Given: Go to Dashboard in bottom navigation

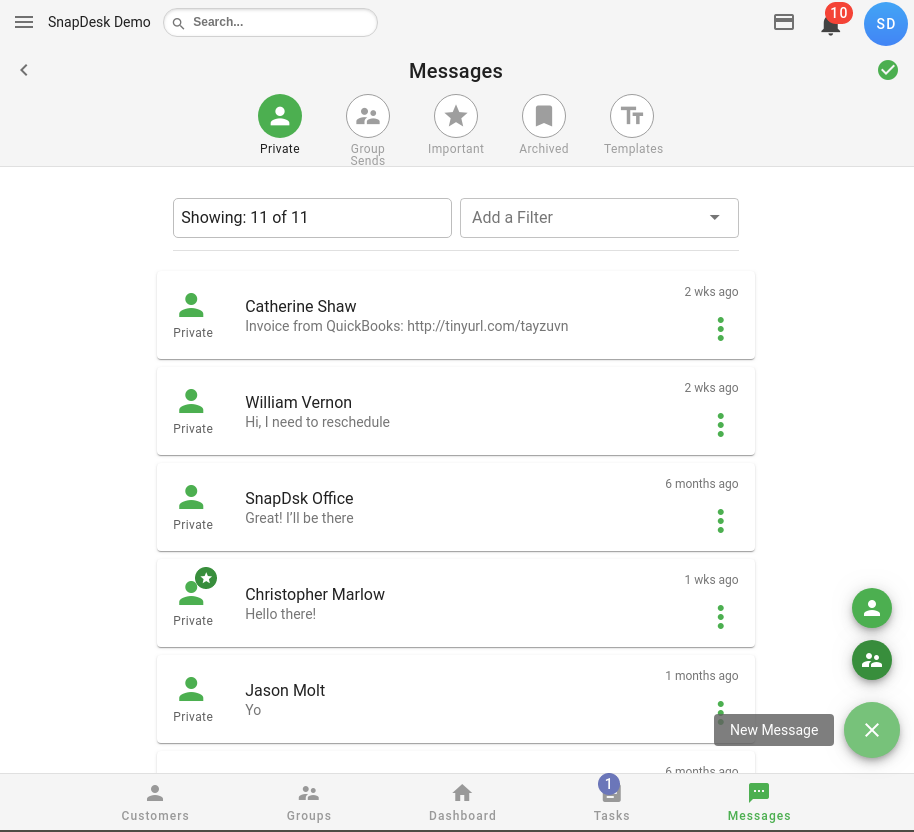Looking at the screenshot, I should 462,803.
